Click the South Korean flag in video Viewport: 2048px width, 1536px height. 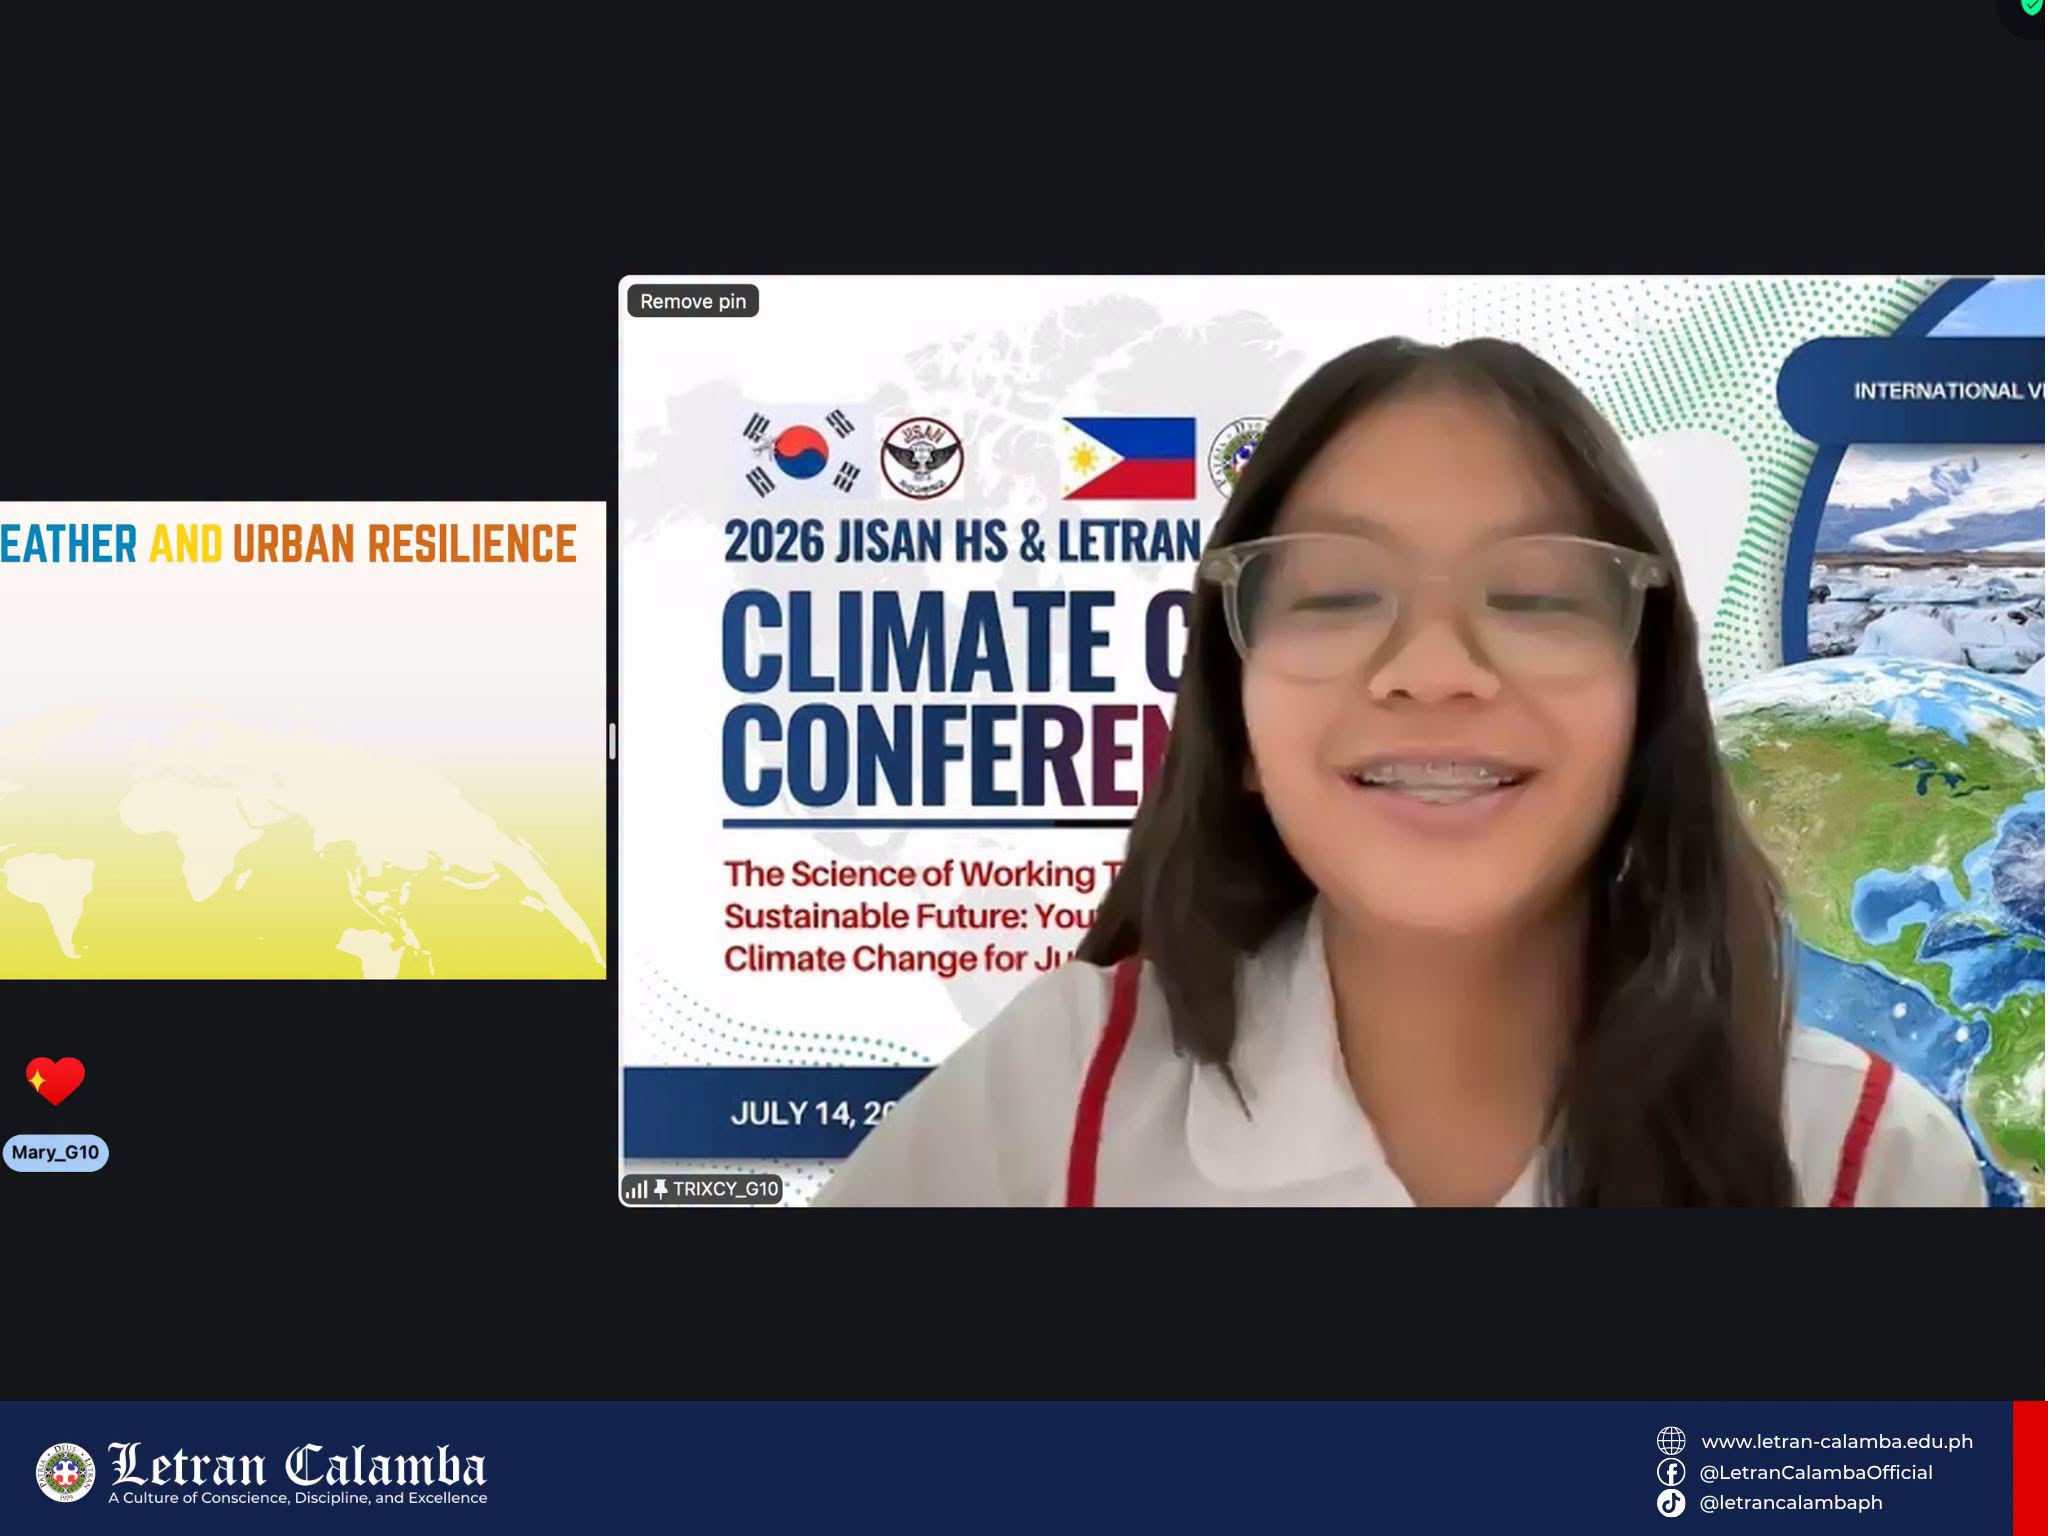[x=801, y=453]
